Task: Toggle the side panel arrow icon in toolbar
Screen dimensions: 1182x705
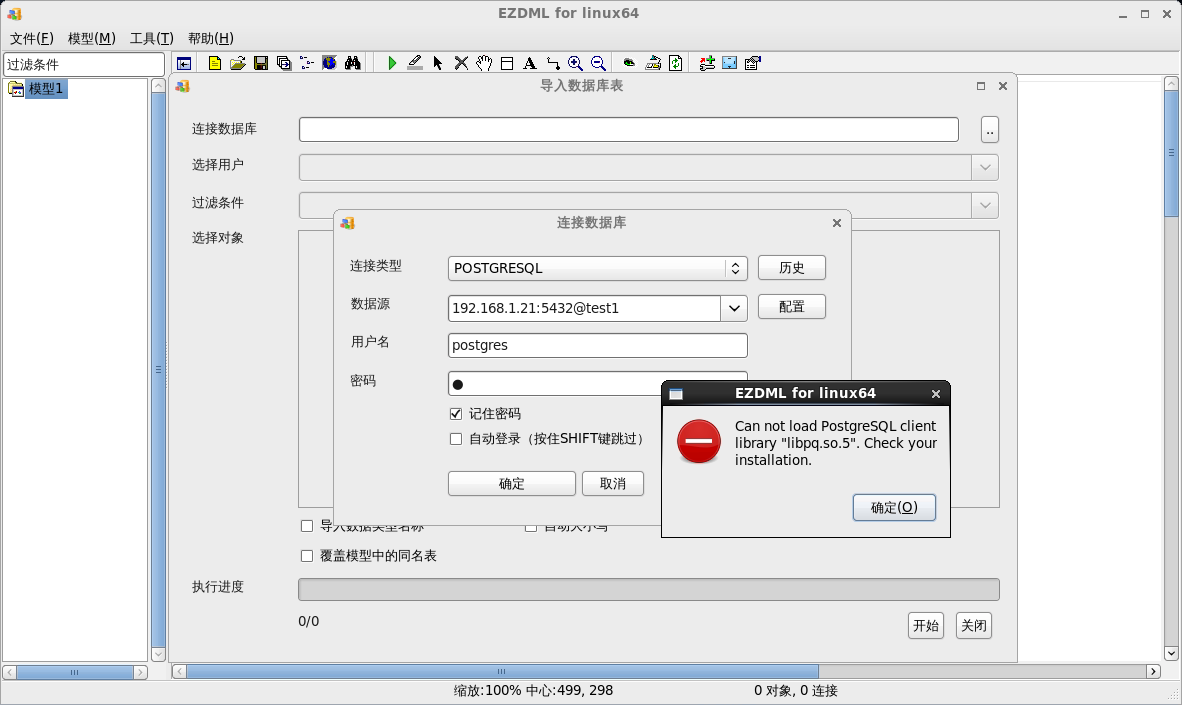Action: 183,63
